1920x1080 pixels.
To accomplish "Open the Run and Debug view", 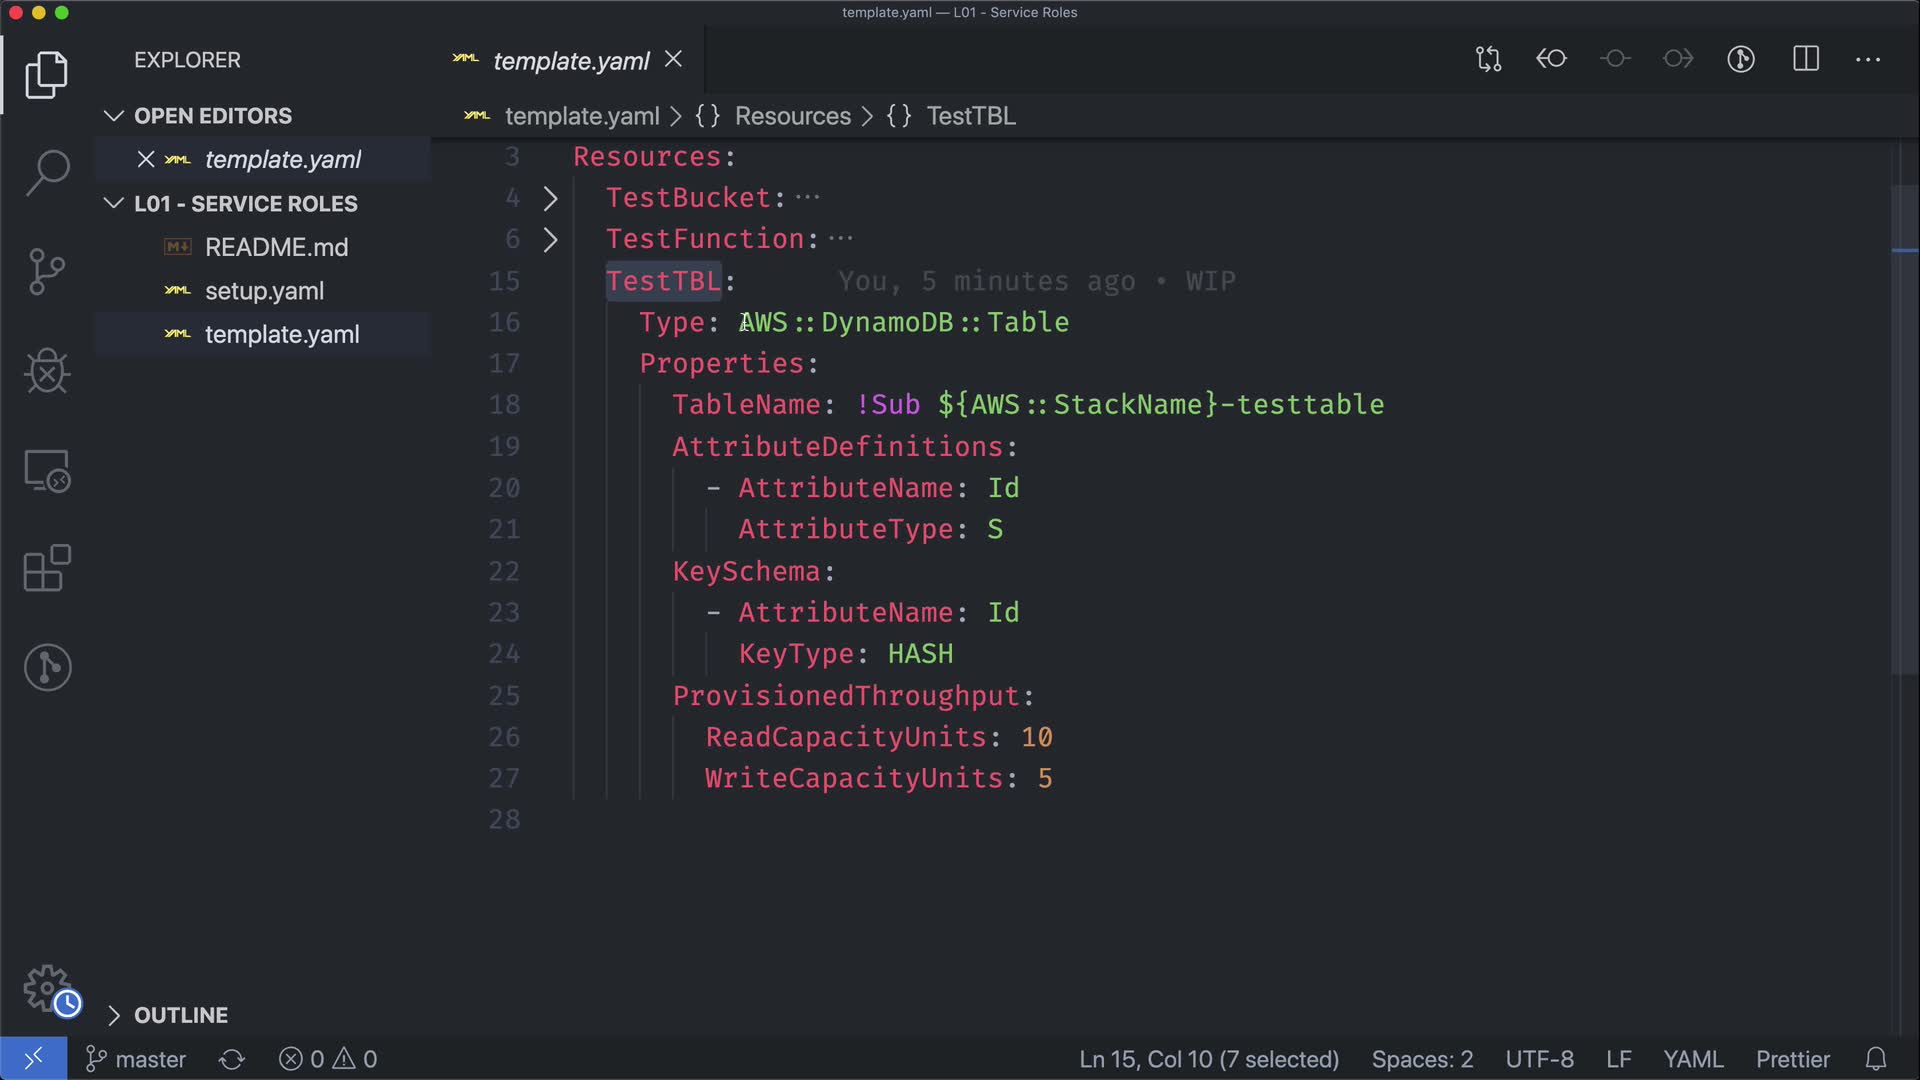I will coord(47,371).
